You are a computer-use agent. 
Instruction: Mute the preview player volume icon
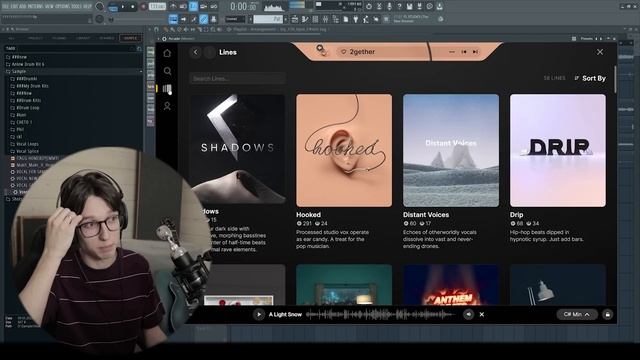pos(468,314)
